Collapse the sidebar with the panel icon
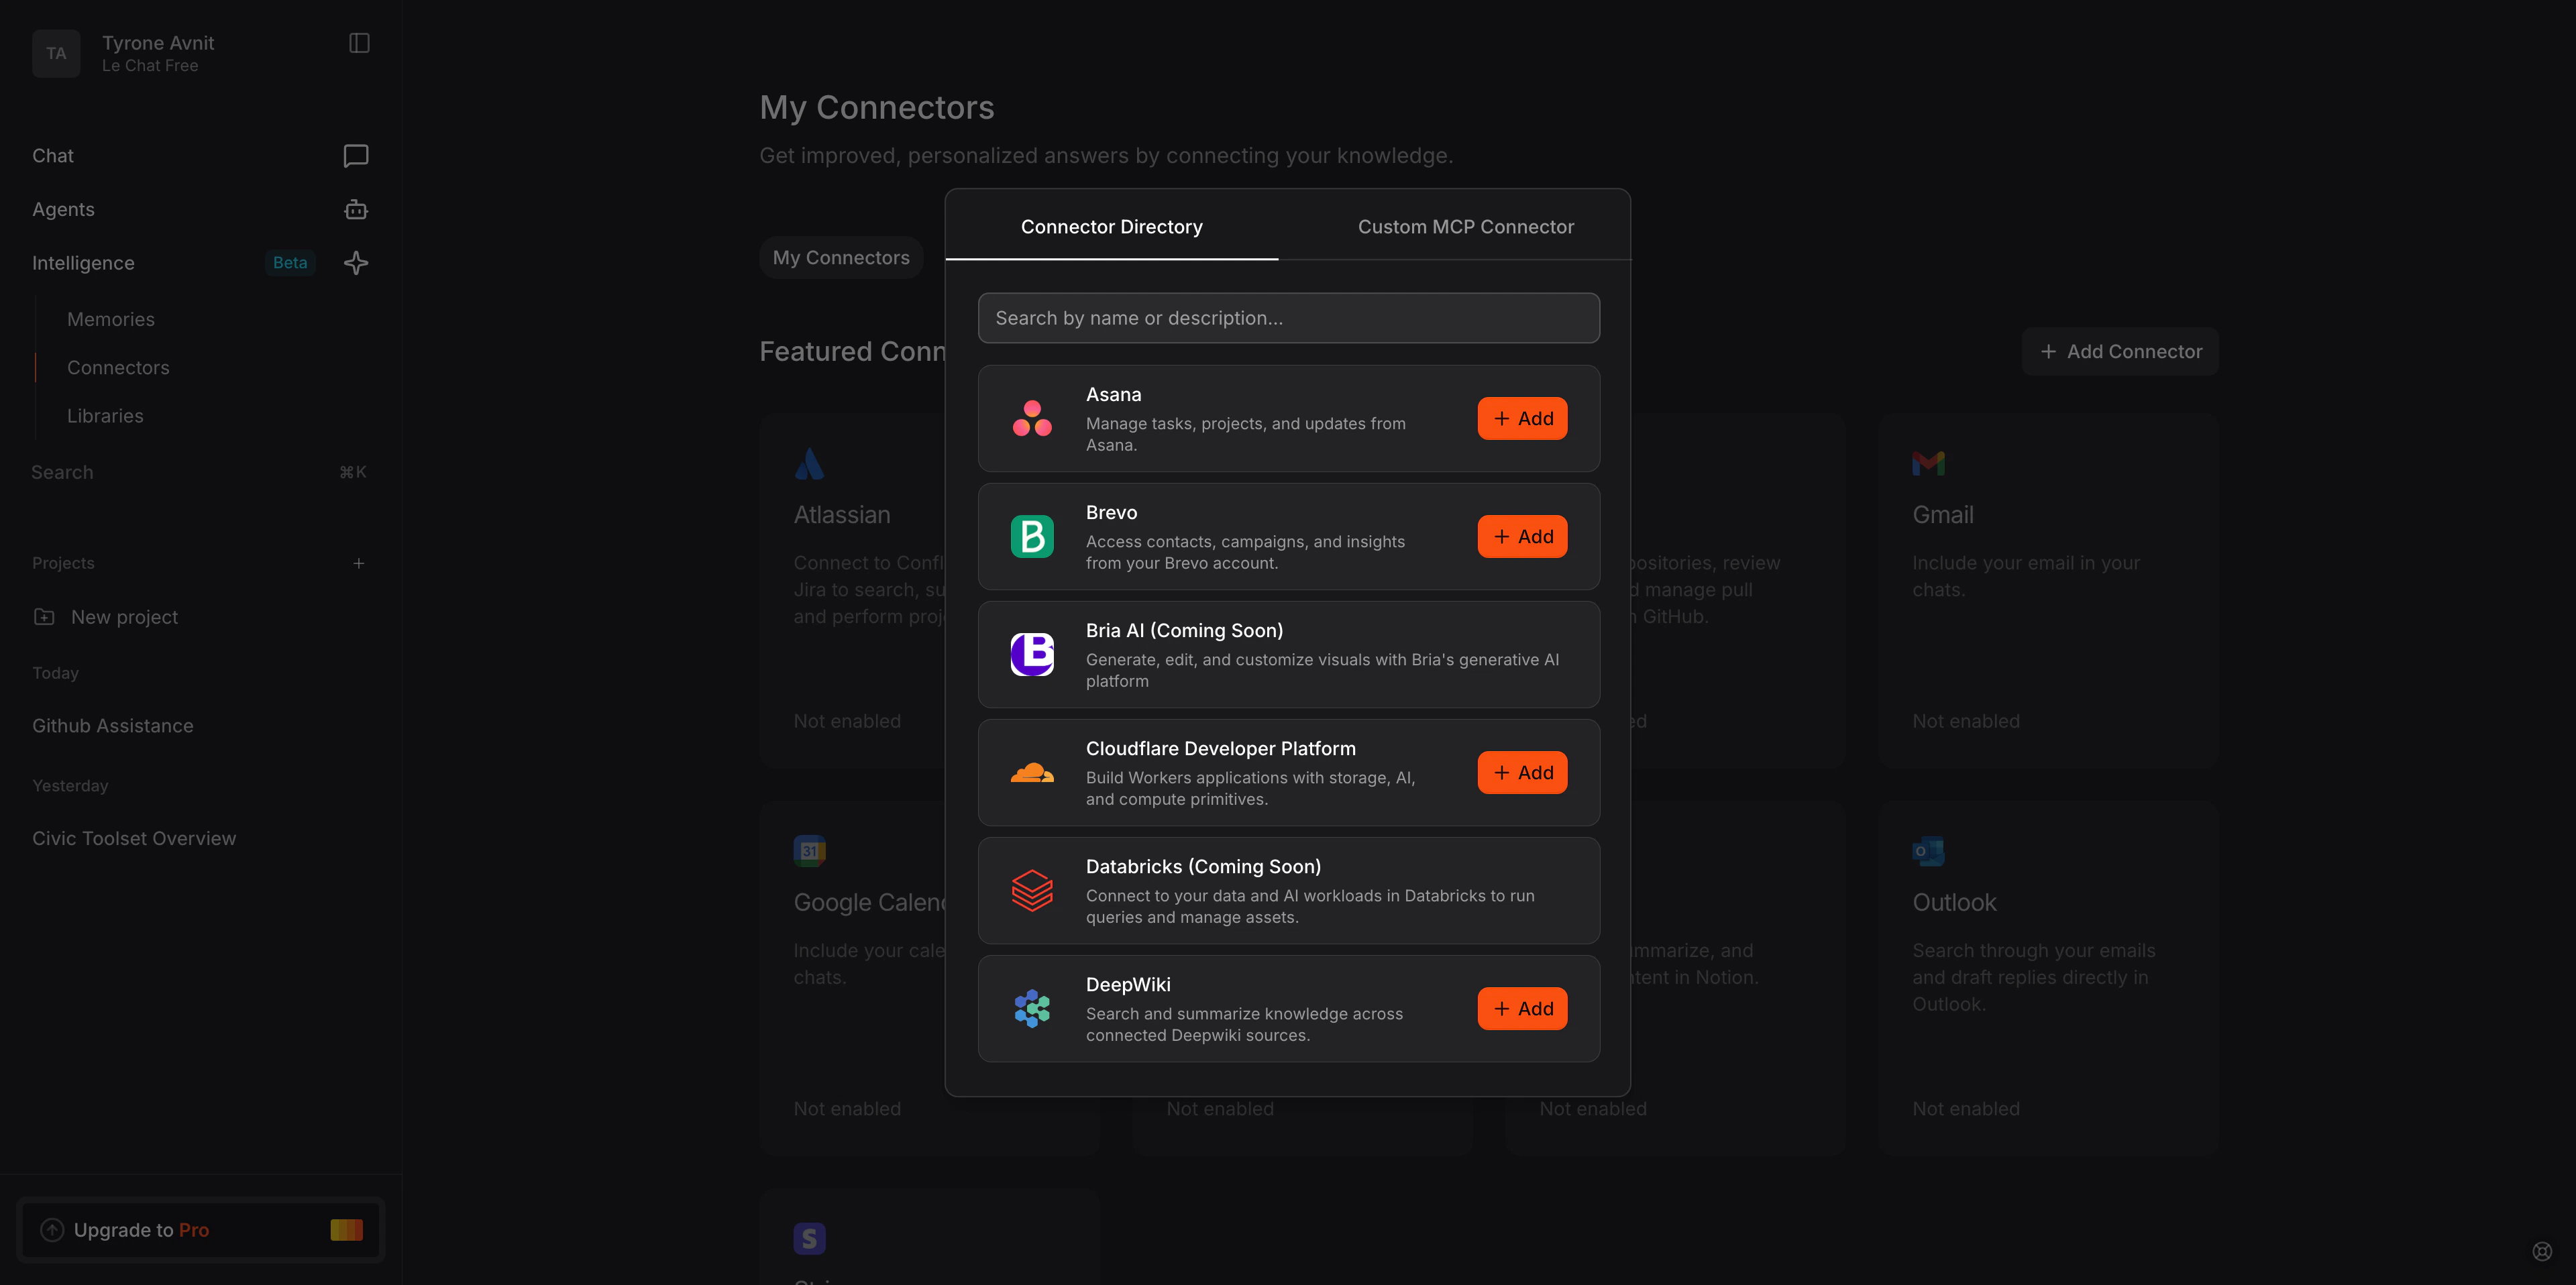The width and height of the screenshot is (2576, 1285). [359, 43]
